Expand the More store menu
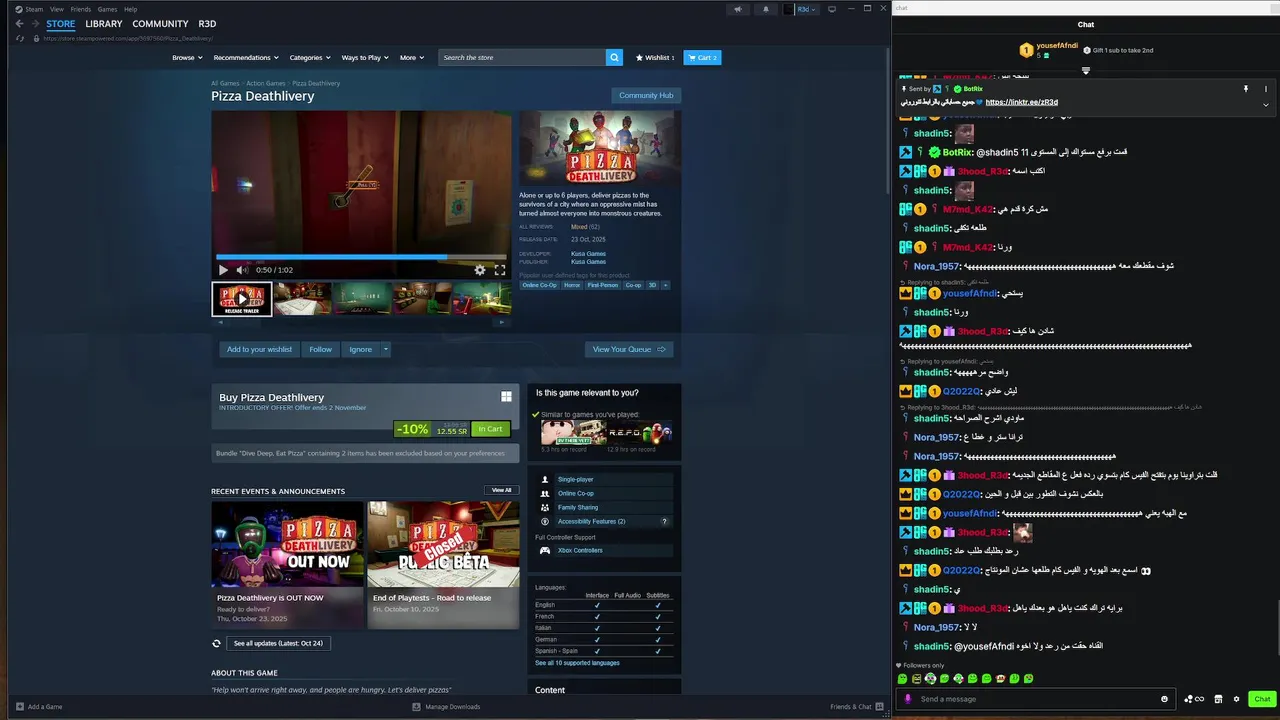Image resolution: width=1280 pixels, height=720 pixels. pyautogui.click(x=411, y=57)
